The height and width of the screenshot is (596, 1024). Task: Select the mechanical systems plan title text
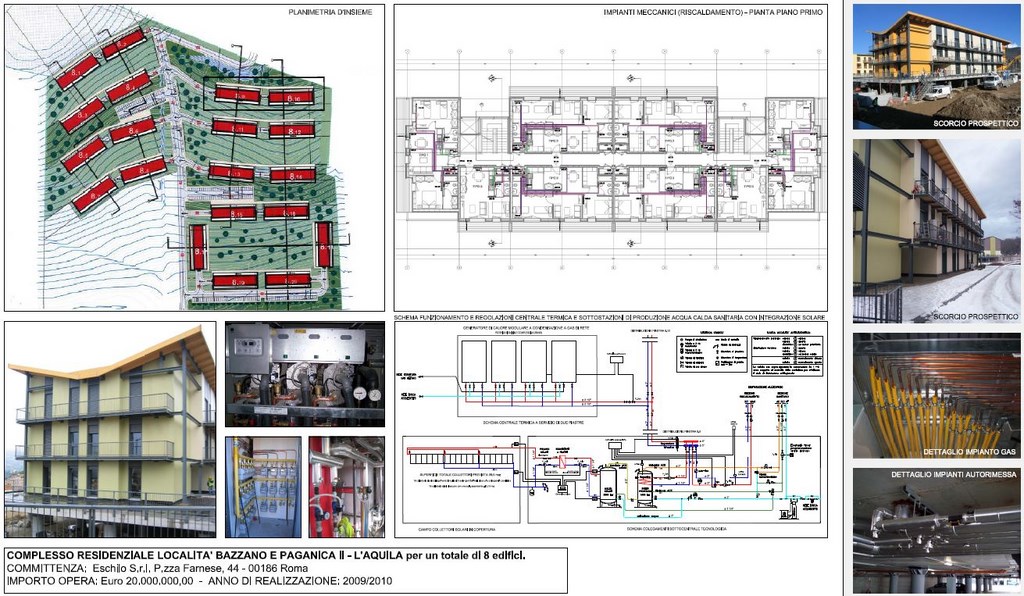(713, 12)
